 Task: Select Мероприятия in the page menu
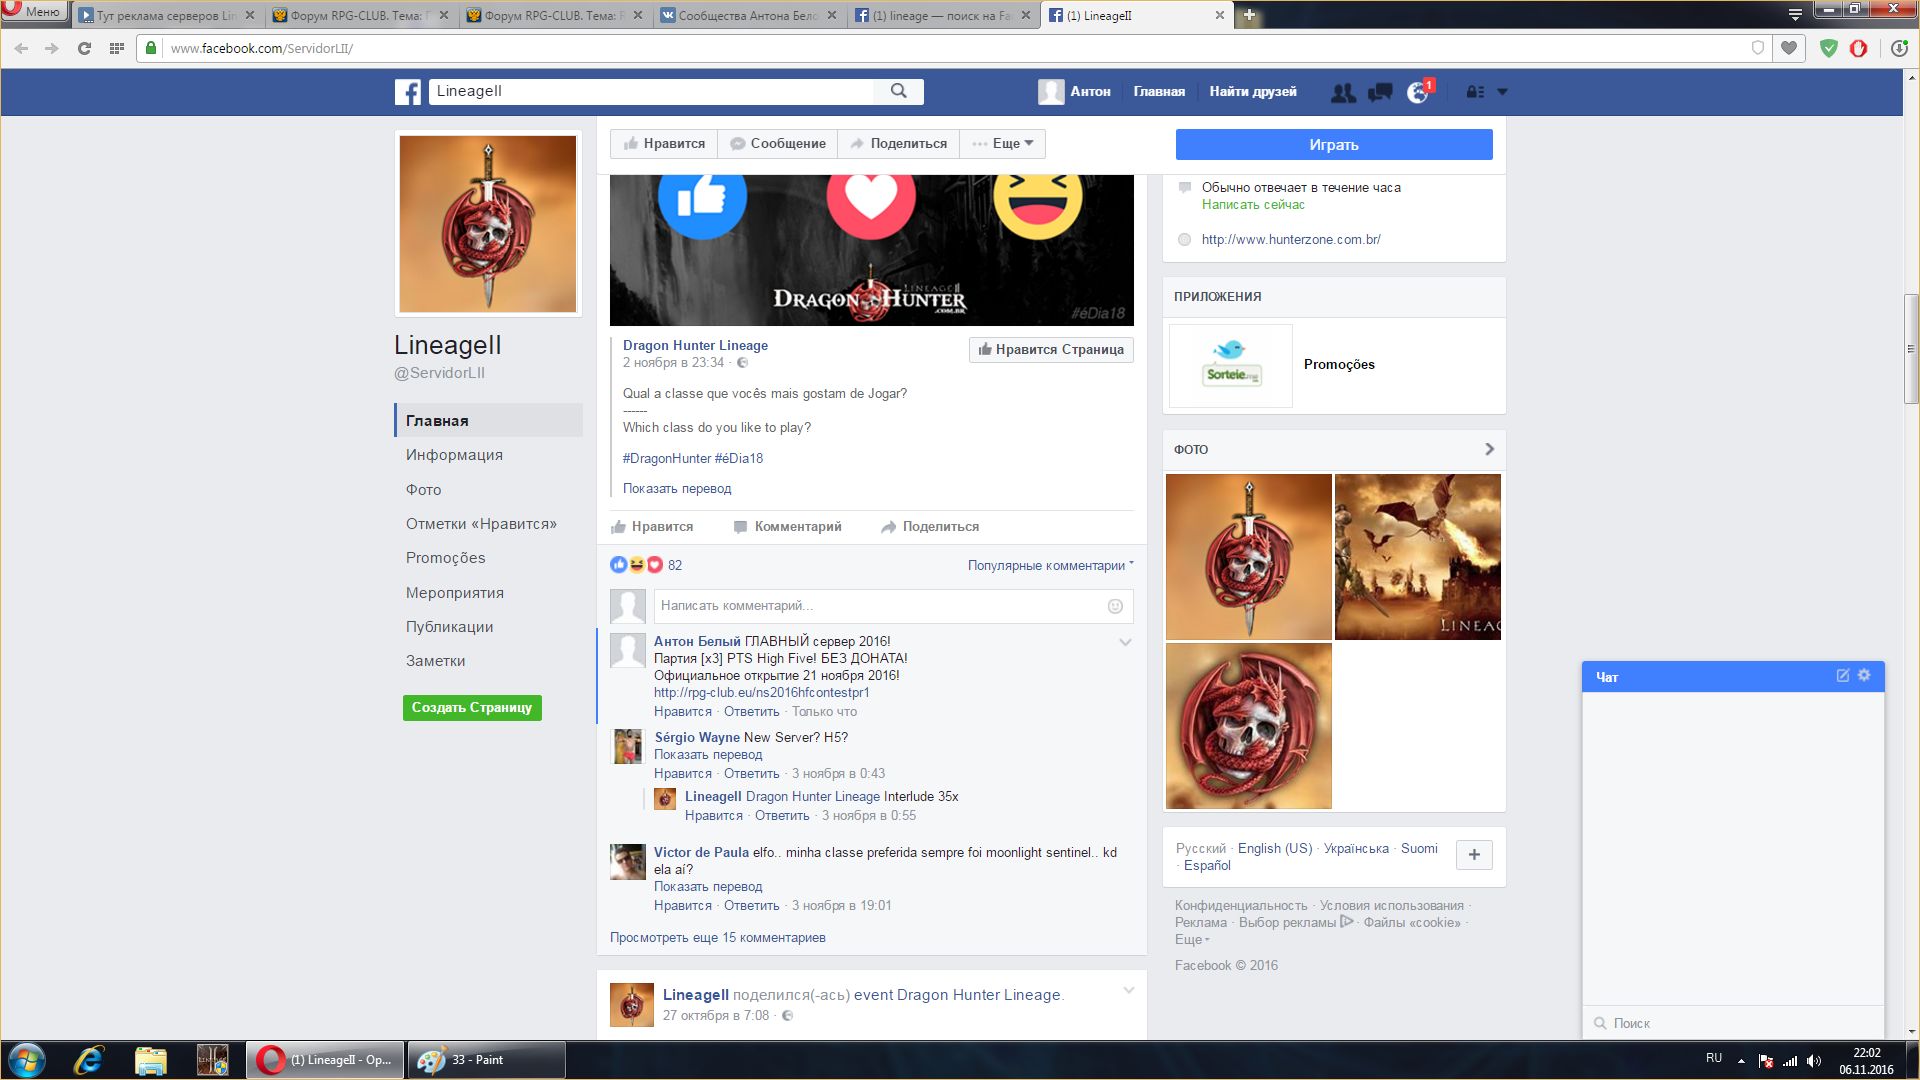(x=455, y=593)
